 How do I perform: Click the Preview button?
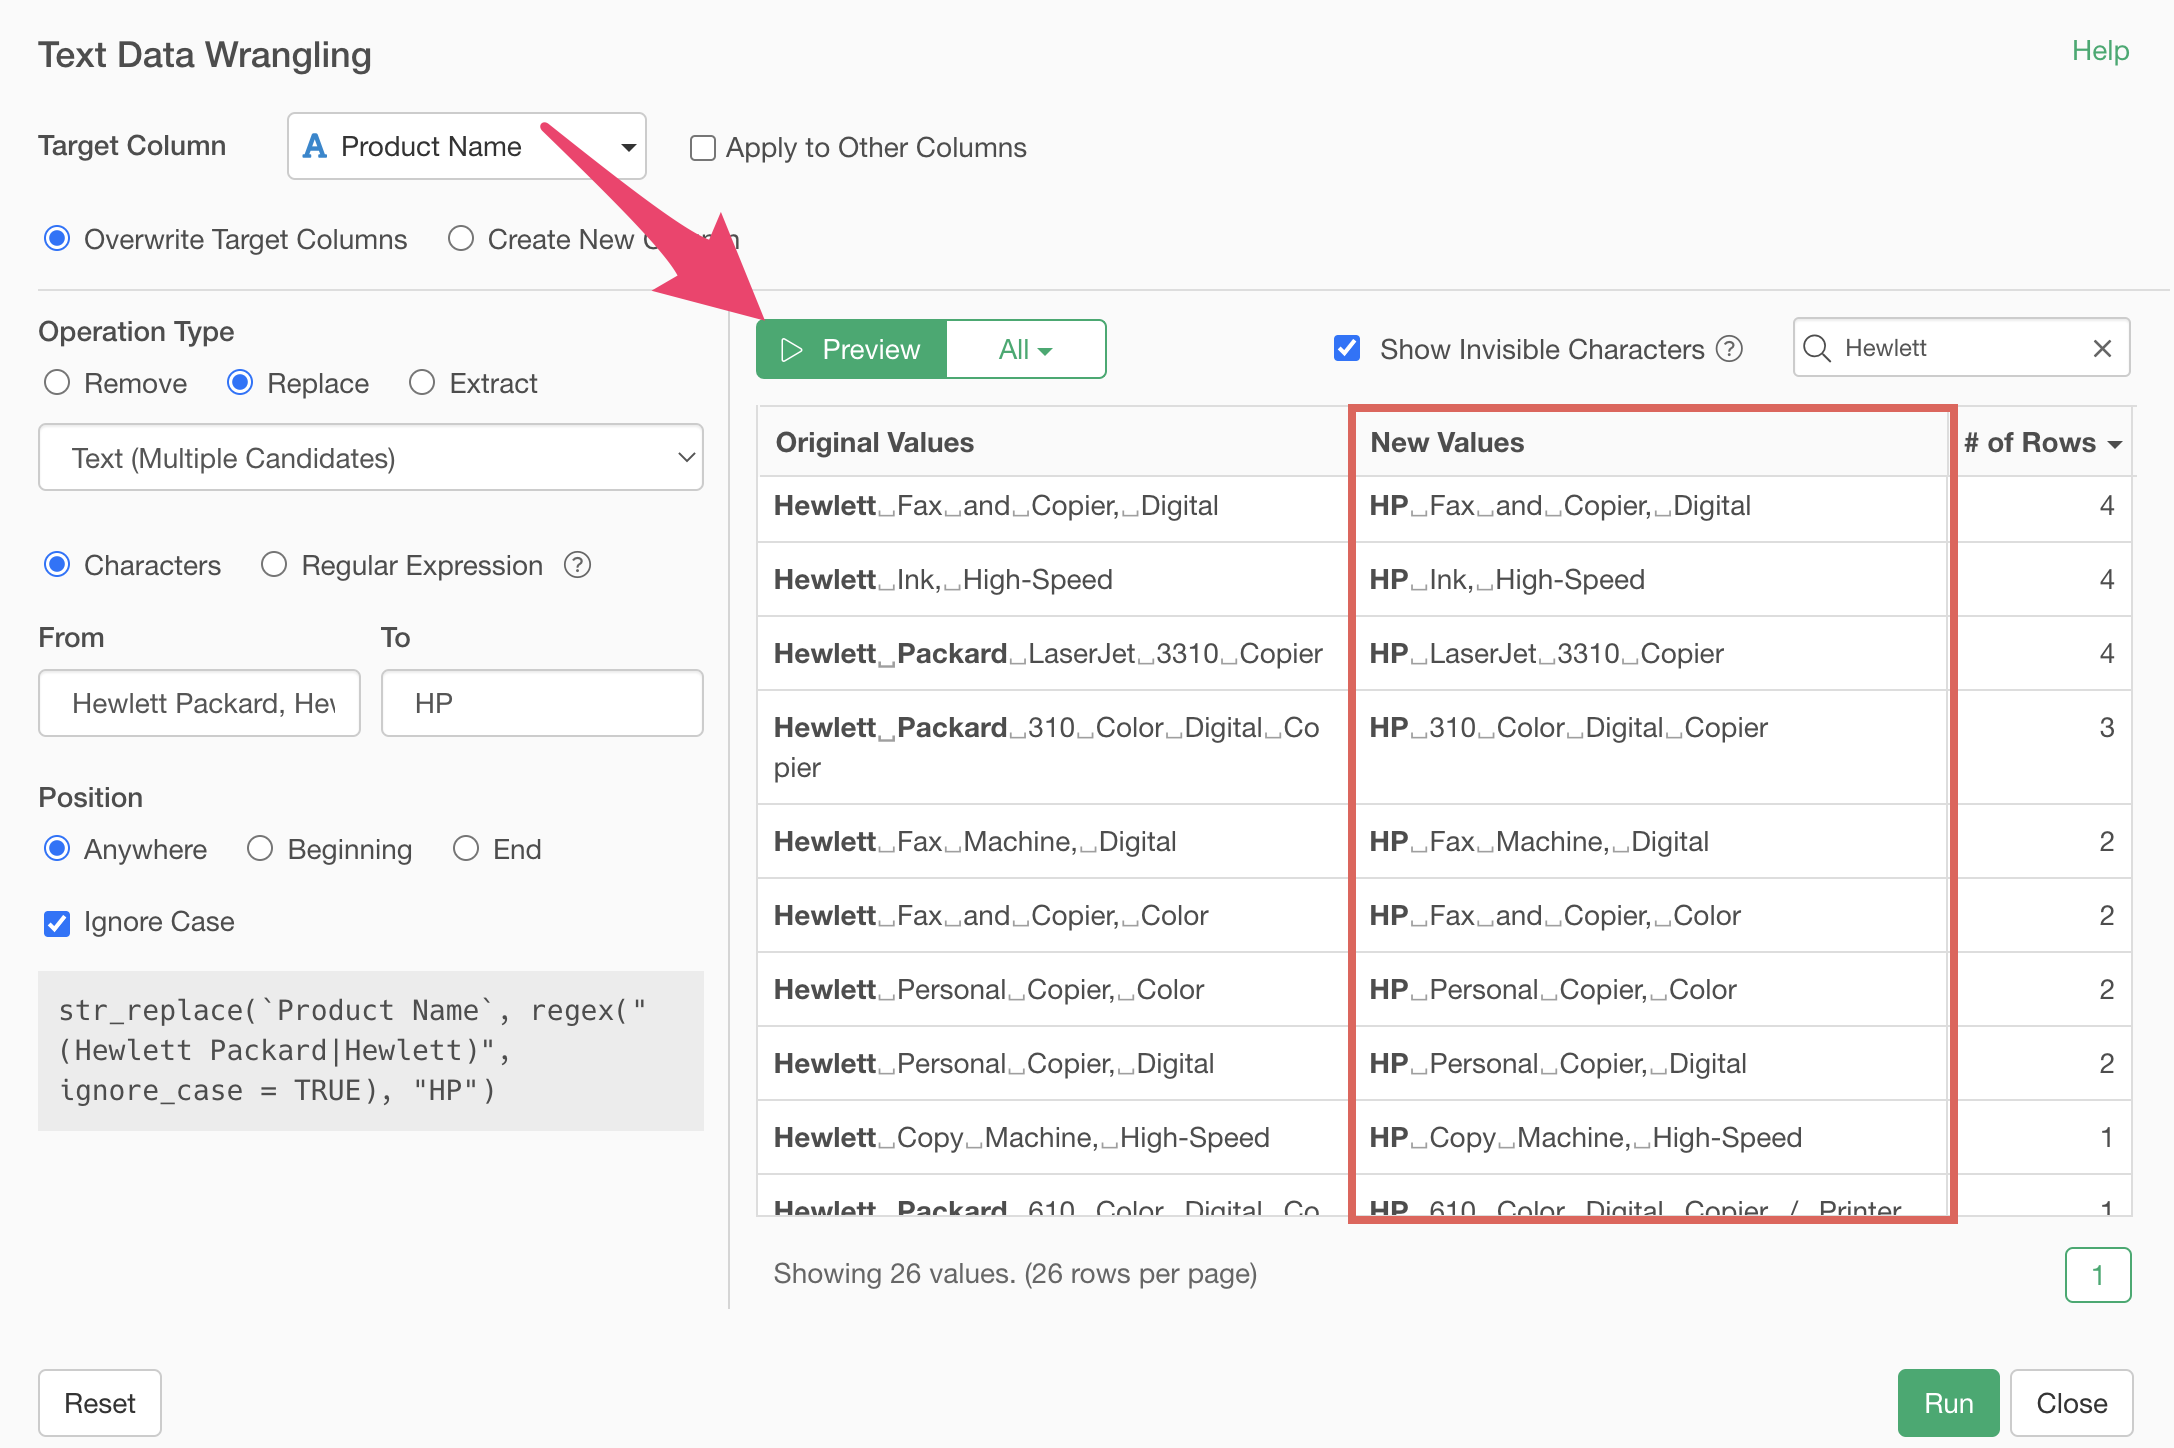851,349
